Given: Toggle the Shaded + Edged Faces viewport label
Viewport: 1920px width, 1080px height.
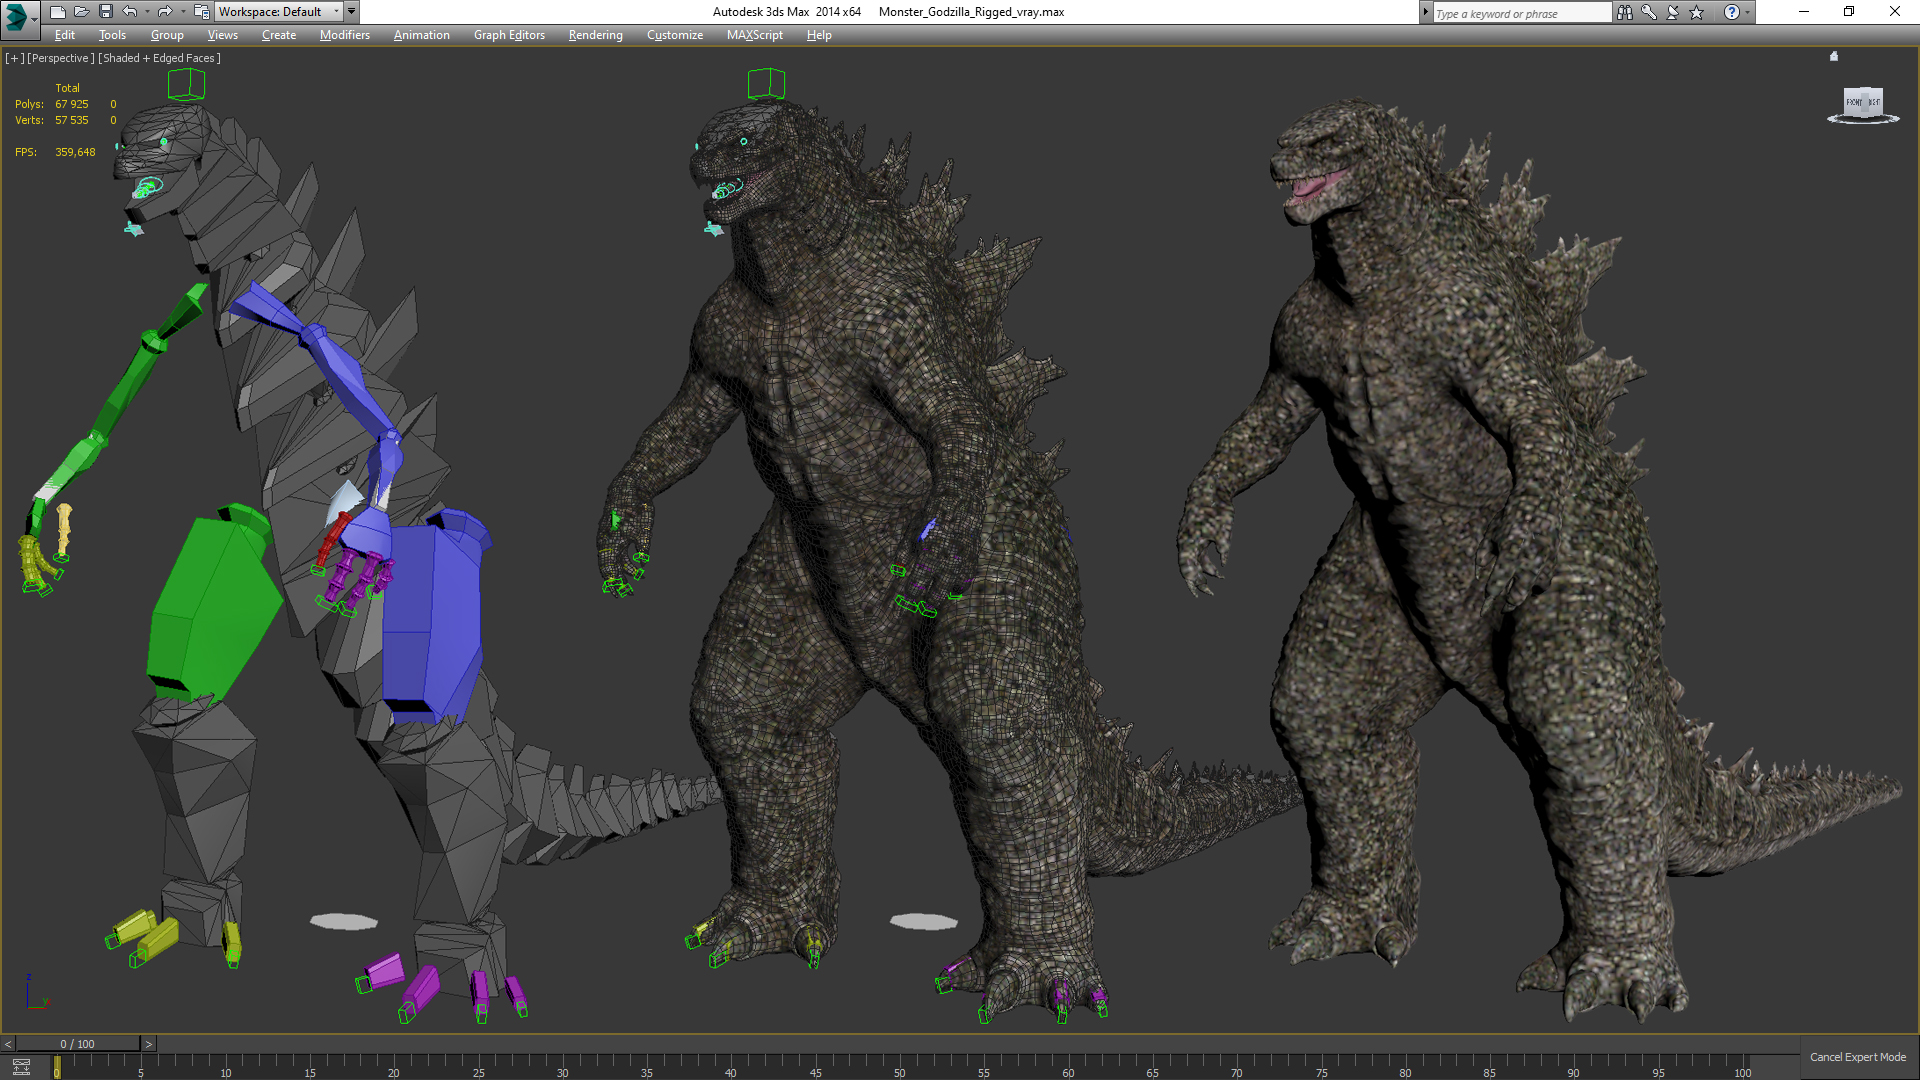Looking at the screenshot, I should [159, 58].
